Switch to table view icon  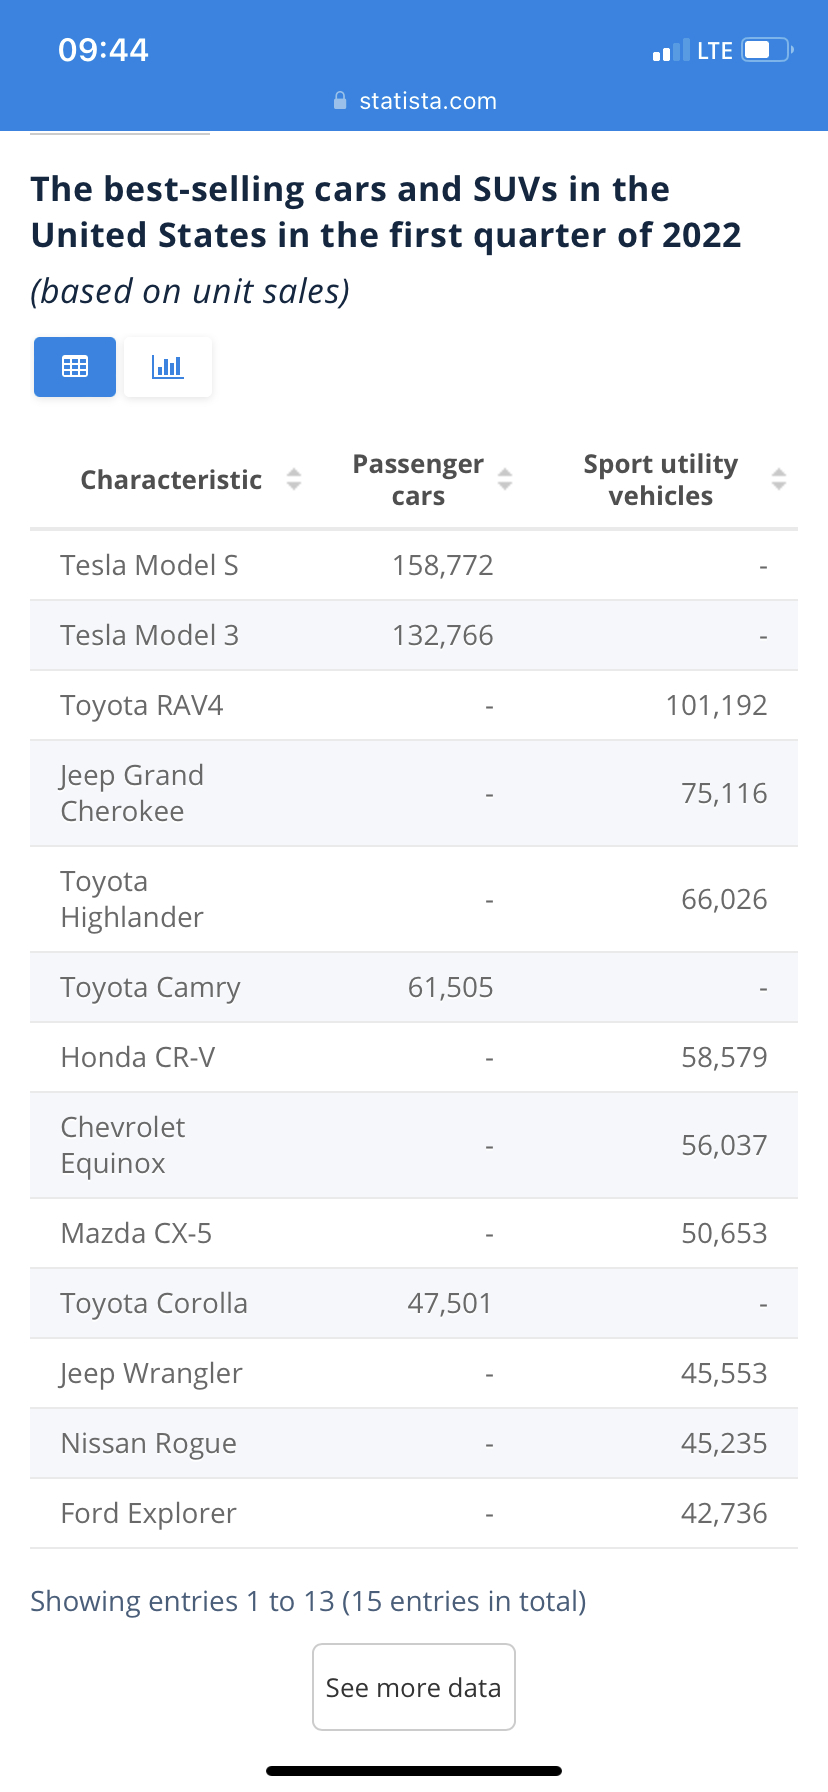75,367
